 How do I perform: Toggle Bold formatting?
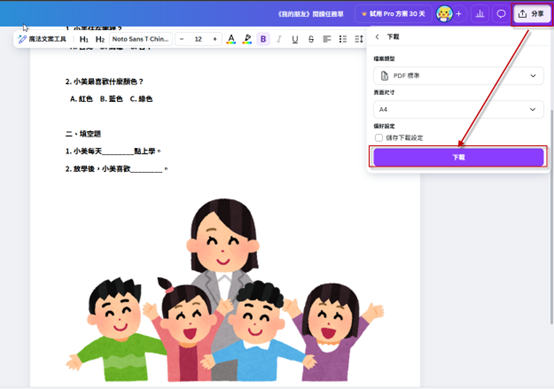point(263,39)
